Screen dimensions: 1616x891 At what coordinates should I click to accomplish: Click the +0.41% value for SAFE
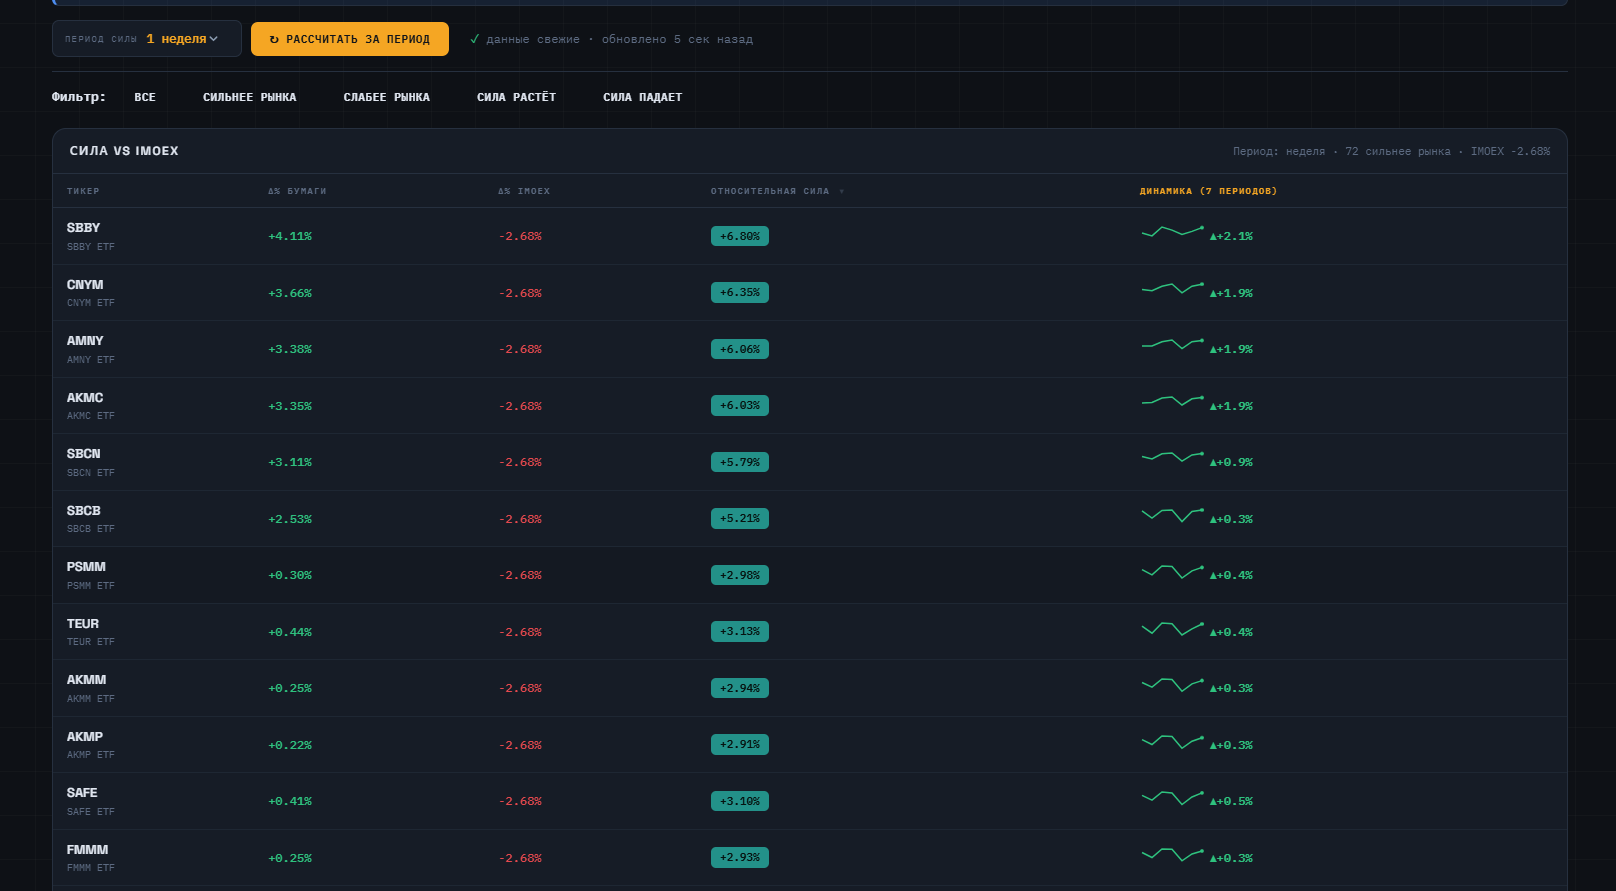click(x=290, y=802)
